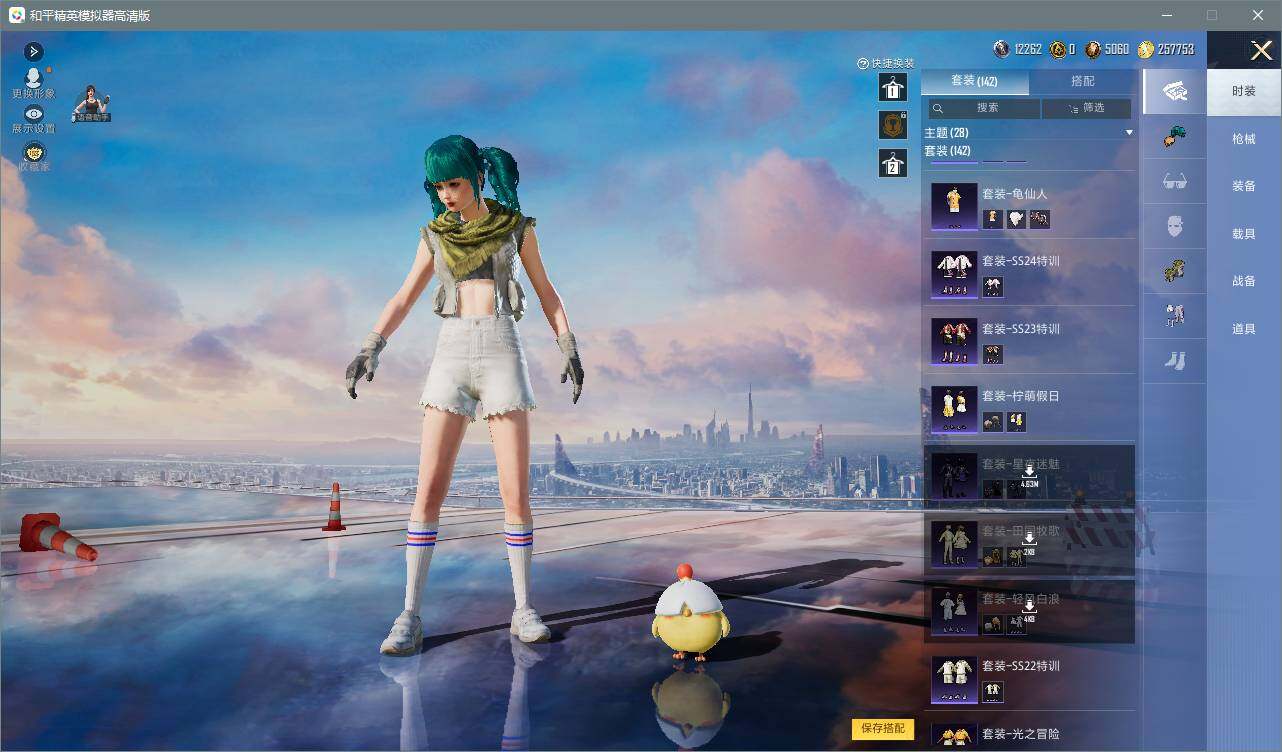Click the 套装-龟仙人 outfit name
Viewport: 1282px width, 752px height.
[x=1014, y=194]
